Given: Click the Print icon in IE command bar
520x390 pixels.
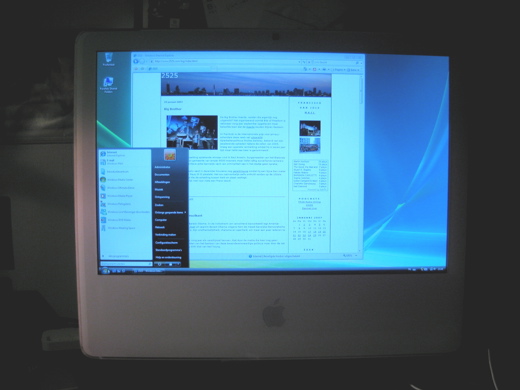Looking at the screenshot, I should [x=324, y=70].
